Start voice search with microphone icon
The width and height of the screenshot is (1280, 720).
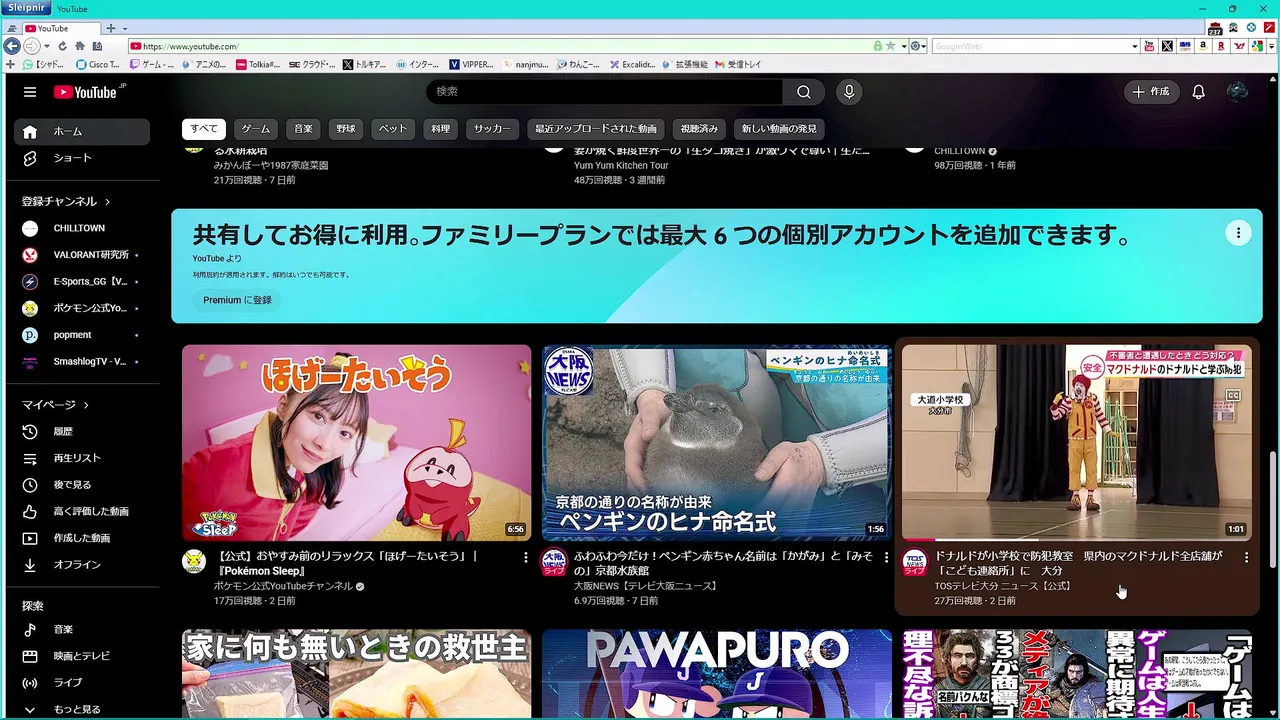(849, 92)
